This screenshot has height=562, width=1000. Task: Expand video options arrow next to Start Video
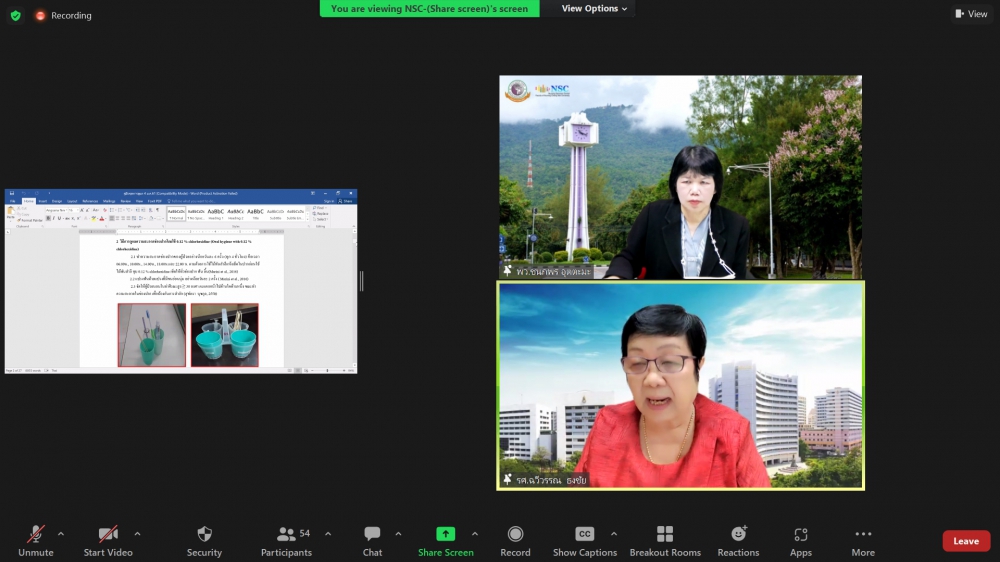pos(137,533)
